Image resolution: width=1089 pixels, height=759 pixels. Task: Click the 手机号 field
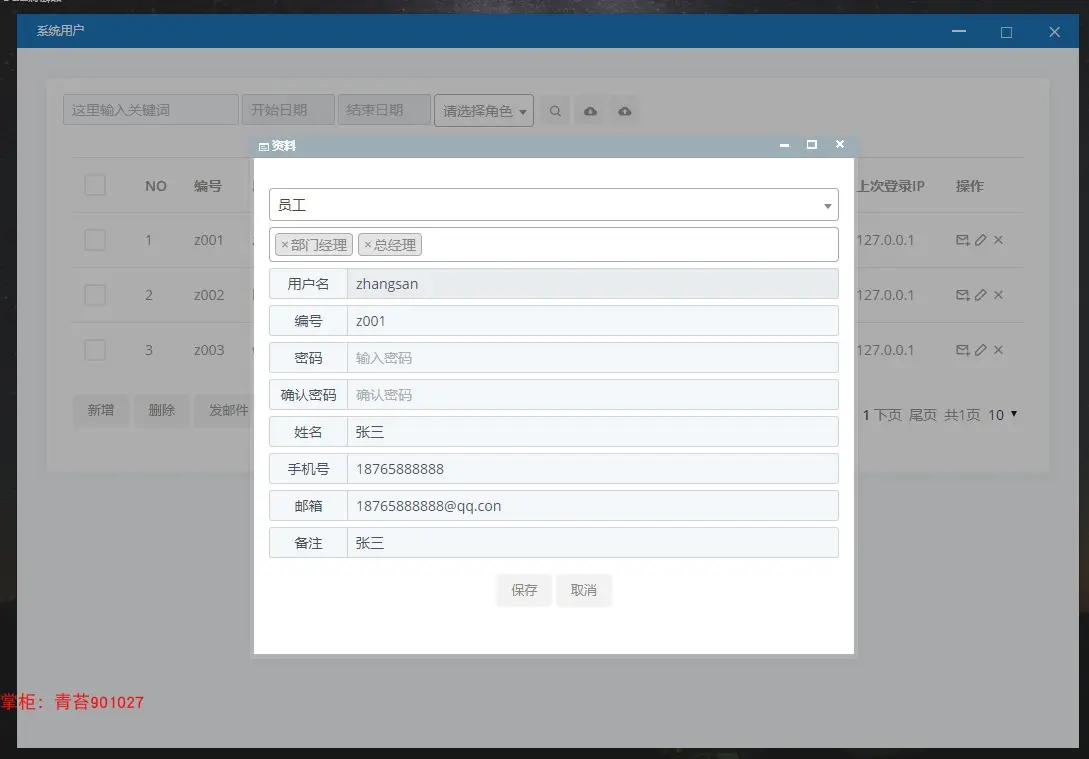(x=592, y=469)
